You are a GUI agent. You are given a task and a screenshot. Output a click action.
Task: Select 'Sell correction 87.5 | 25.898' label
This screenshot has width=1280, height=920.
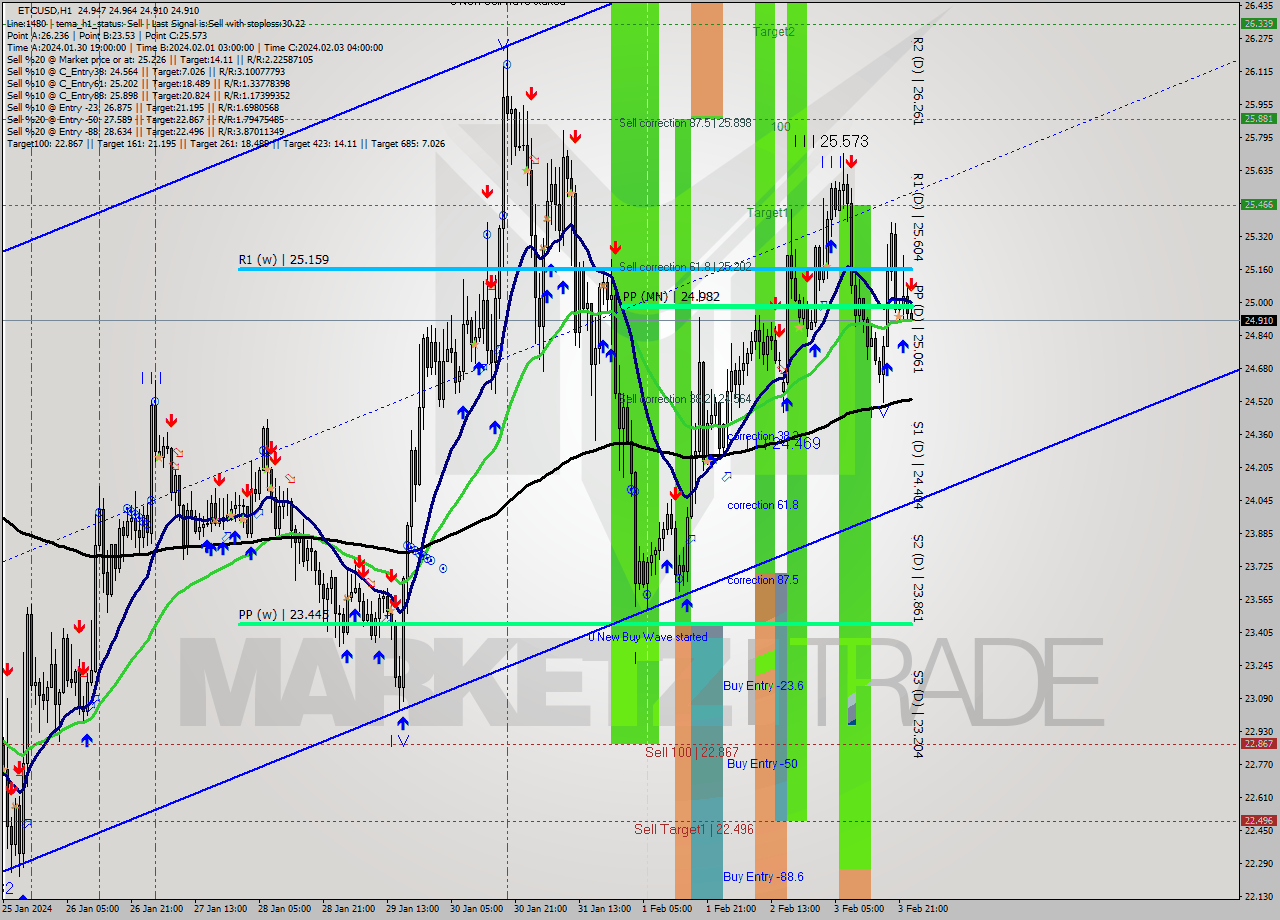(x=685, y=123)
